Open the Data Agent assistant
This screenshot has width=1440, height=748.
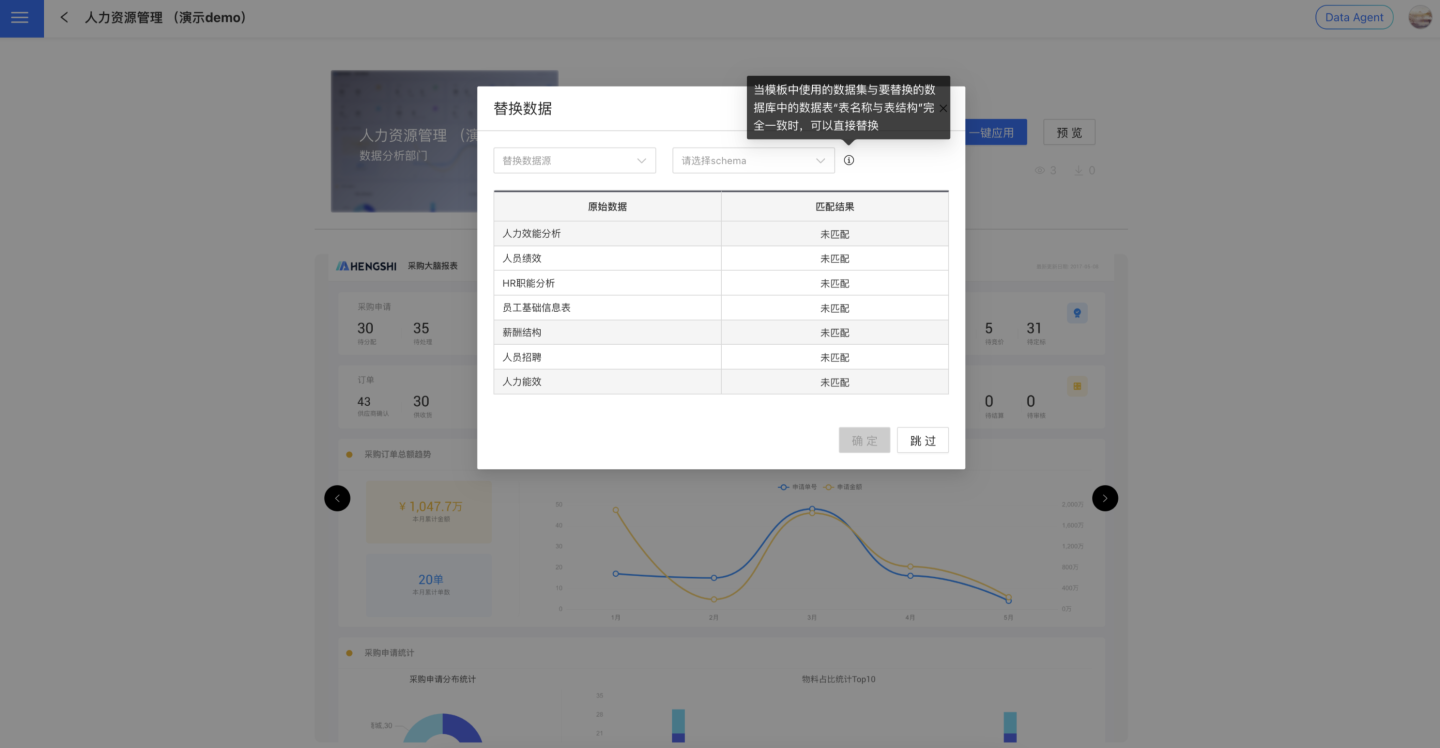click(x=1354, y=17)
